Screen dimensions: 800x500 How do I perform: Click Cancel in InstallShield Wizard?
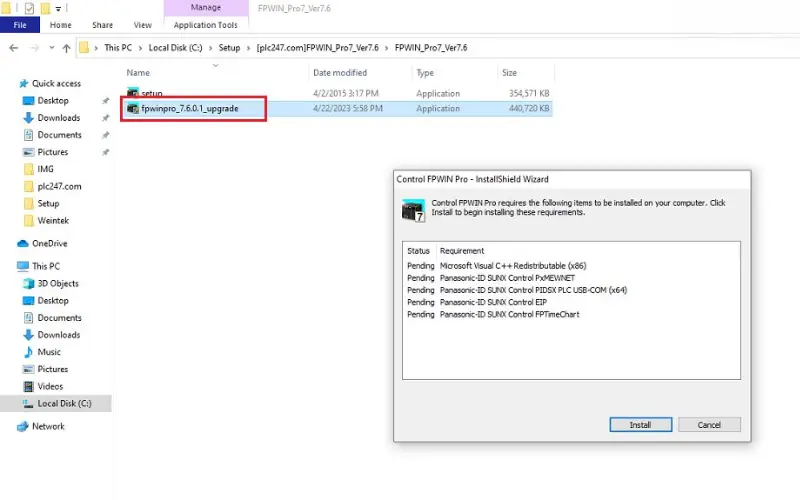pyautogui.click(x=709, y=424)
